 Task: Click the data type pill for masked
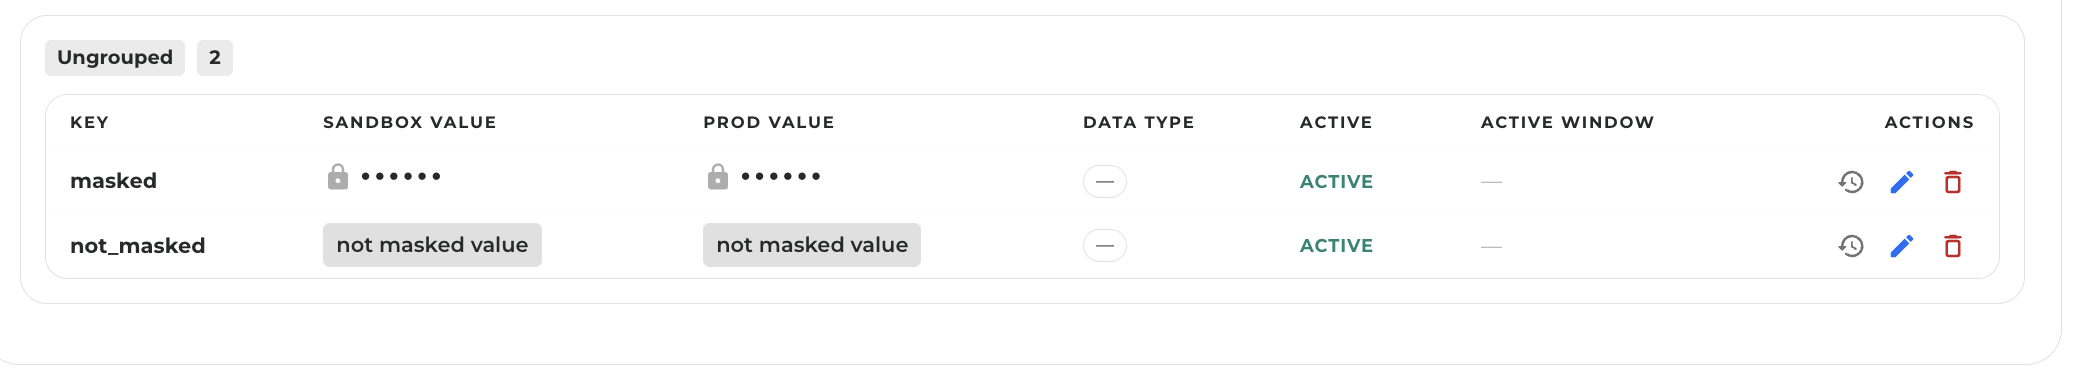pos(1105,182)
